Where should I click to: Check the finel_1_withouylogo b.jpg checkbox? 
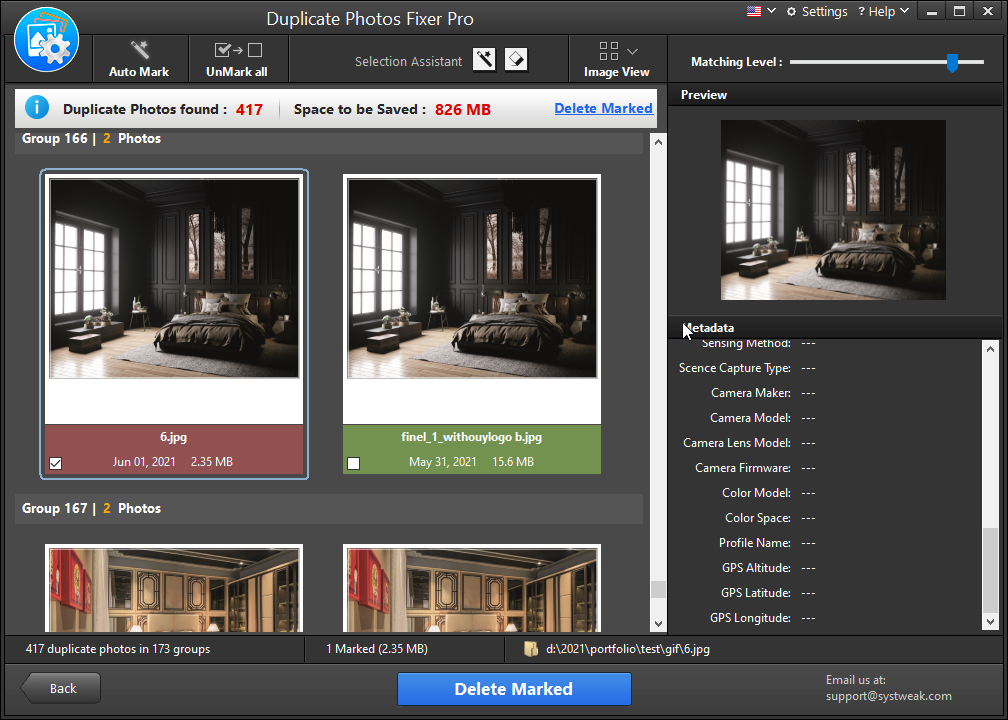354,463
